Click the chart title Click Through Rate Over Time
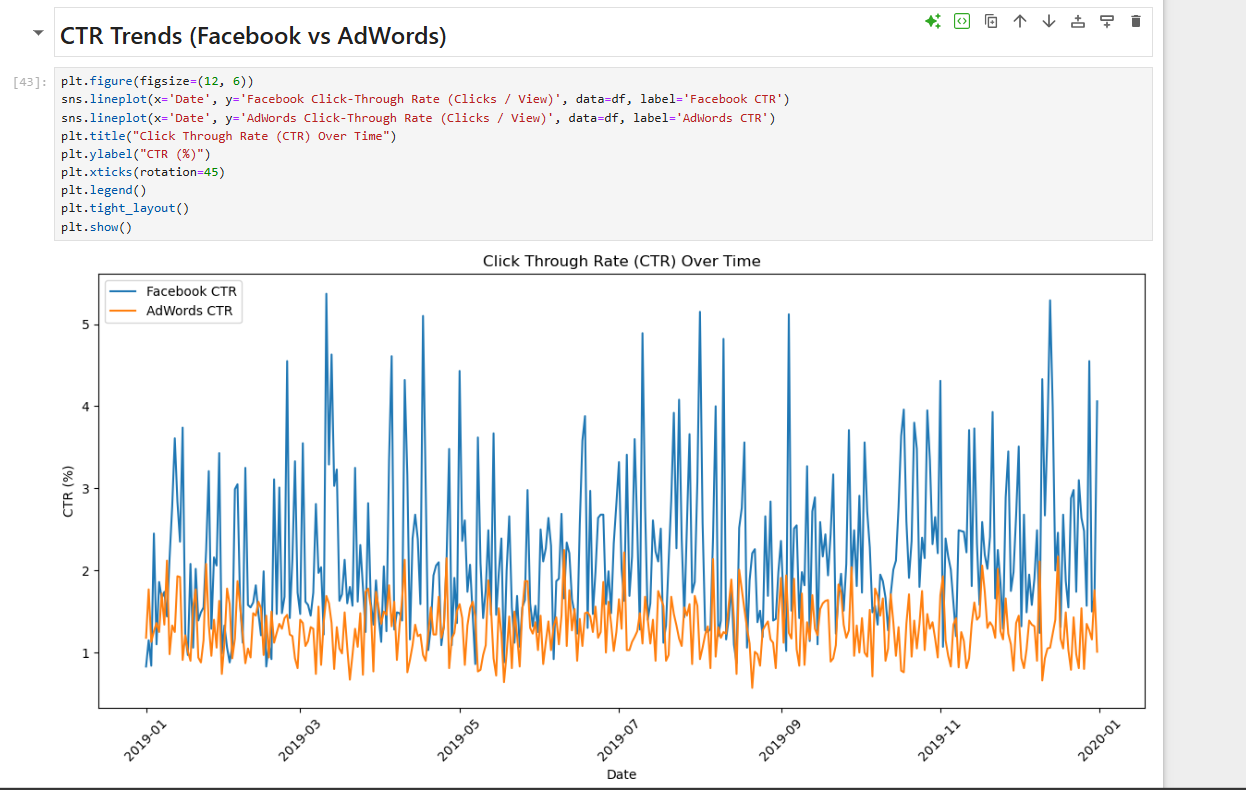The image size is (1246, 790). (621, 260)
